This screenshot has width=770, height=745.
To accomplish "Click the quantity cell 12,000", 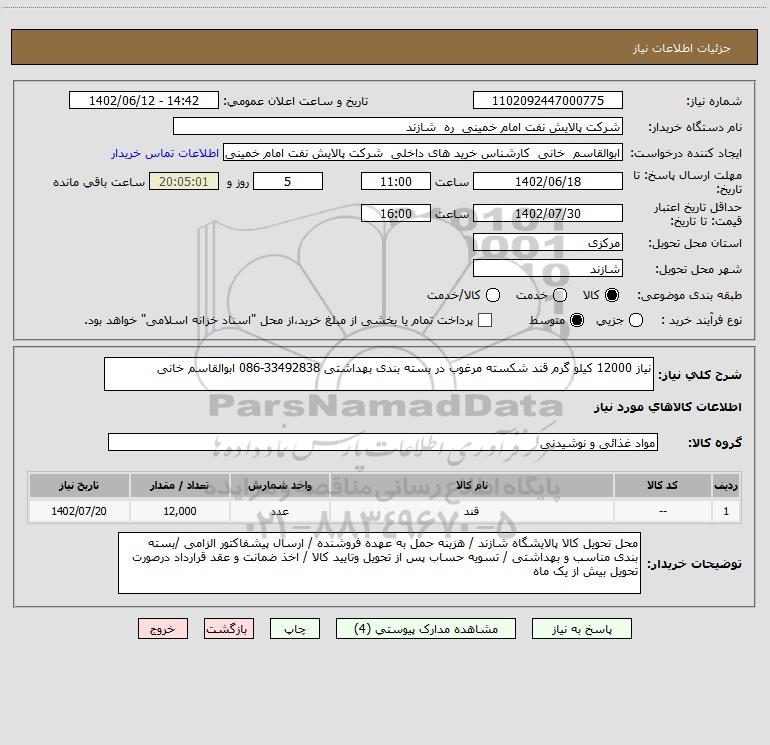I will point(180,511).
